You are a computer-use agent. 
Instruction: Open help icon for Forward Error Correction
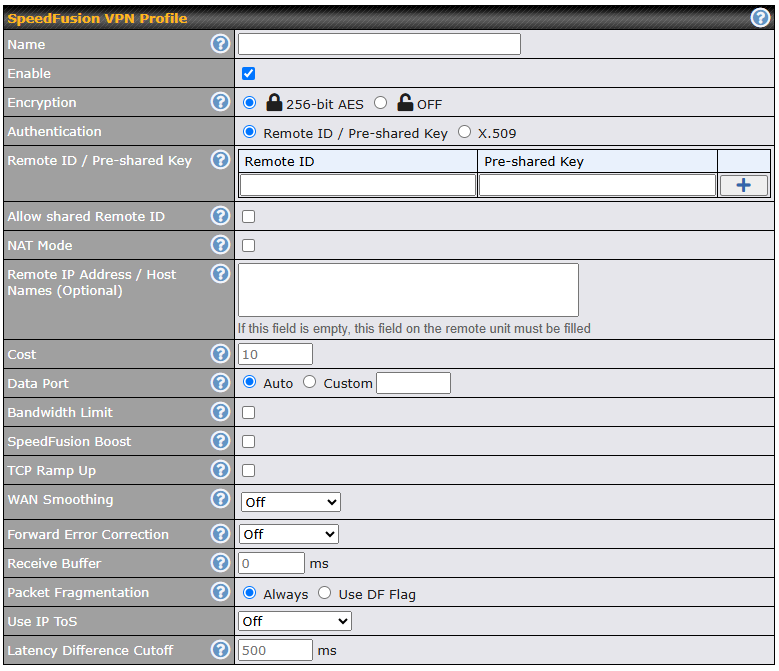[x=220, y=534]
